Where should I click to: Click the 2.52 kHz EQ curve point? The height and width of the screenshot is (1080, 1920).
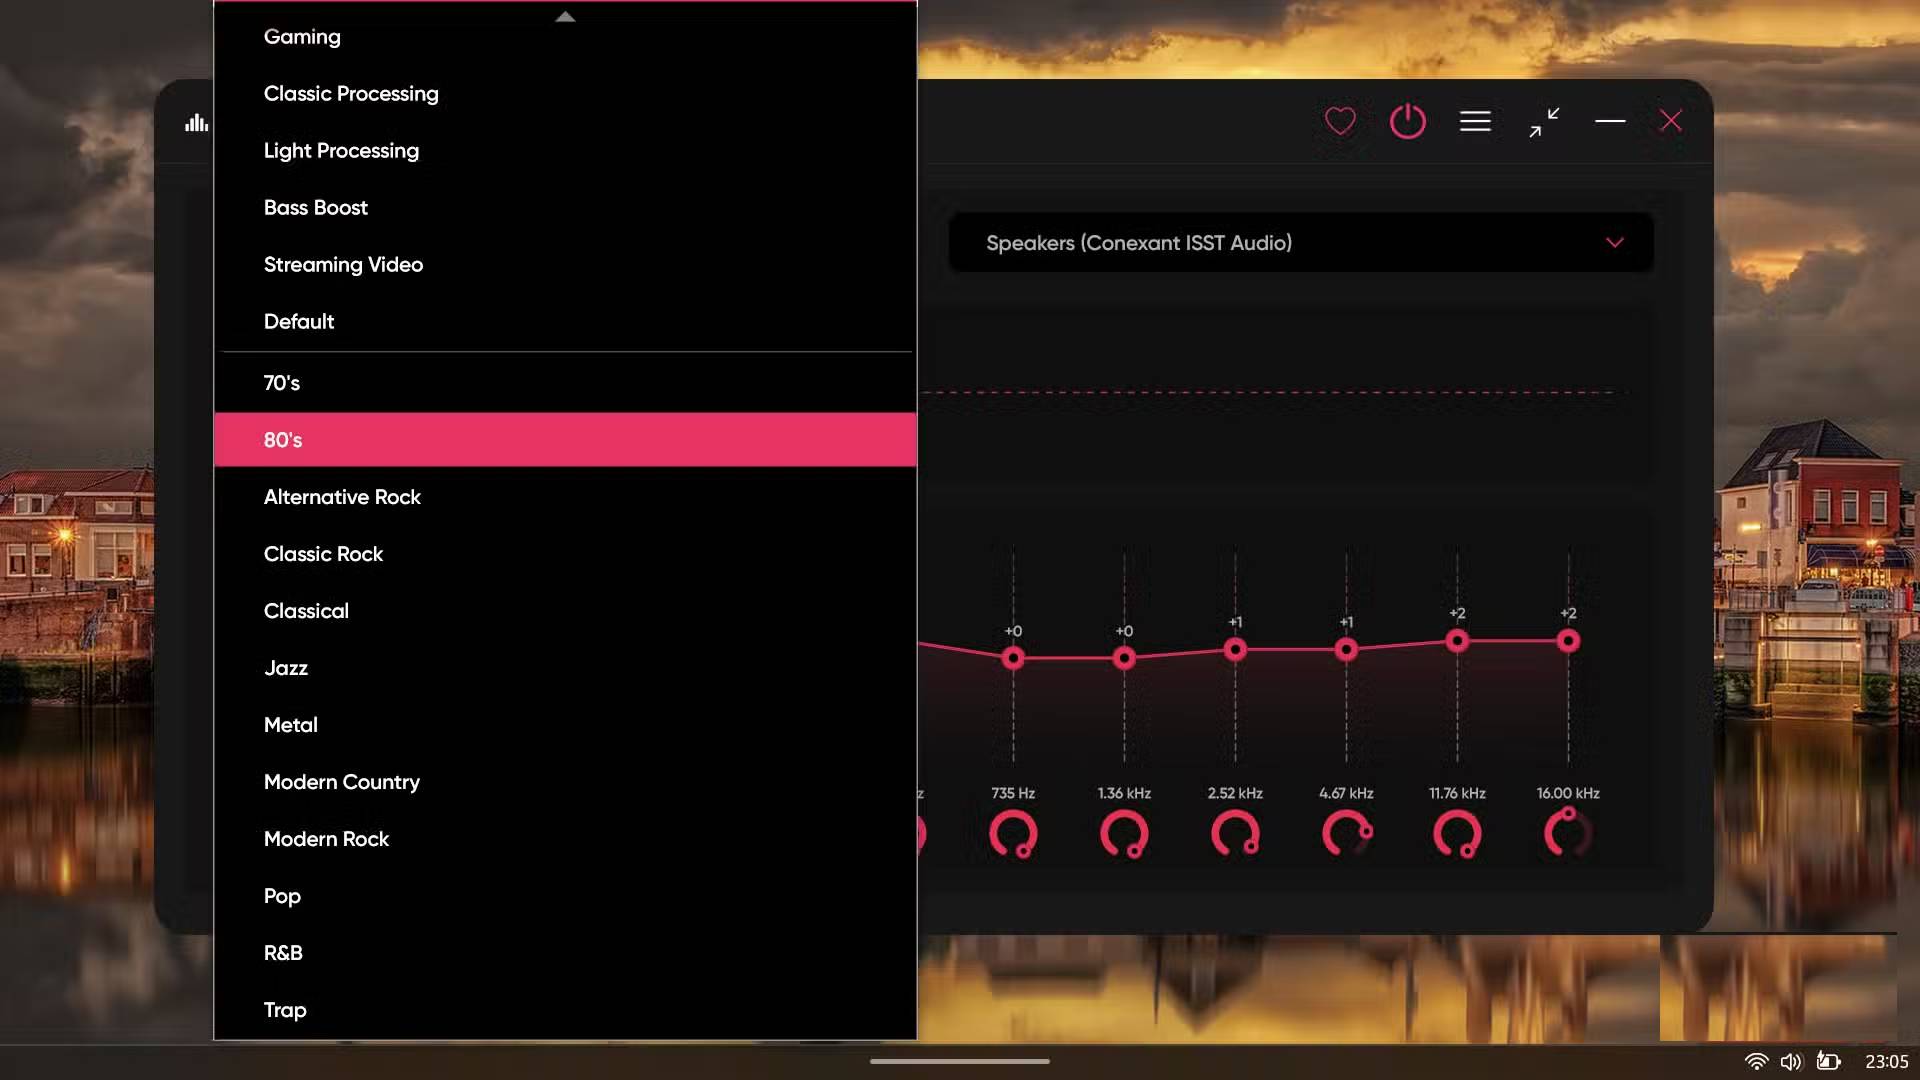point(1235,650)
